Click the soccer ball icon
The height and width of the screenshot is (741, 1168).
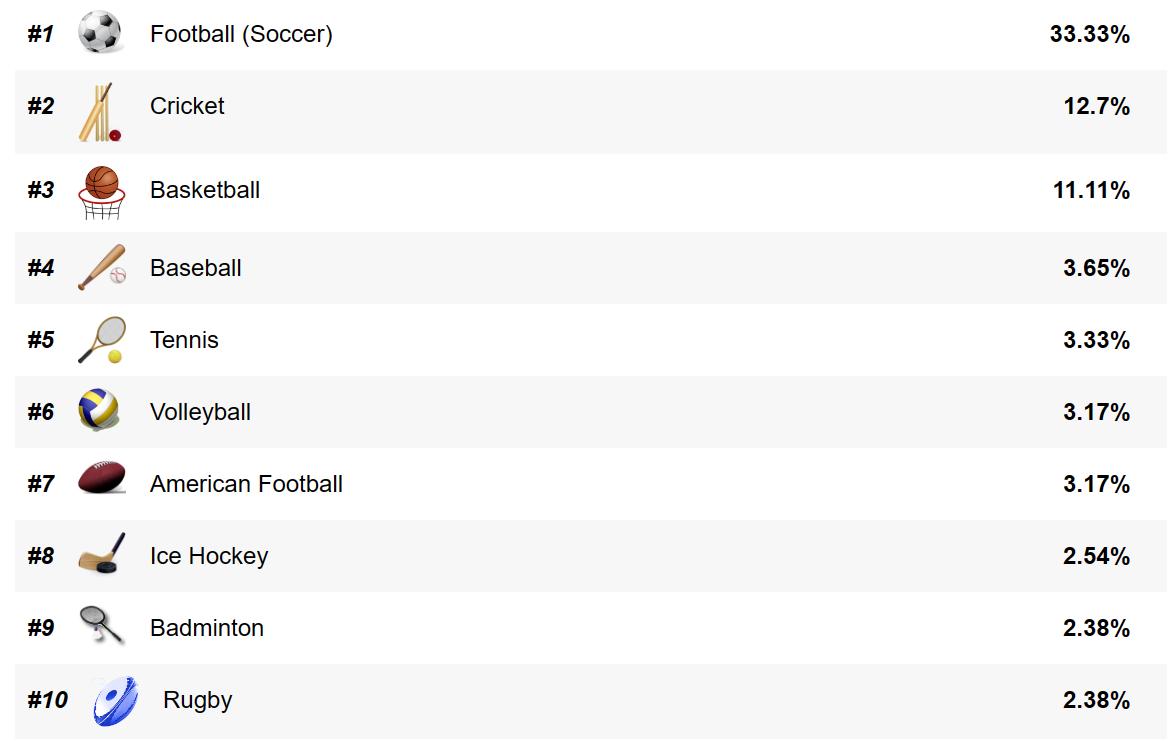click(x=100, y=33)
